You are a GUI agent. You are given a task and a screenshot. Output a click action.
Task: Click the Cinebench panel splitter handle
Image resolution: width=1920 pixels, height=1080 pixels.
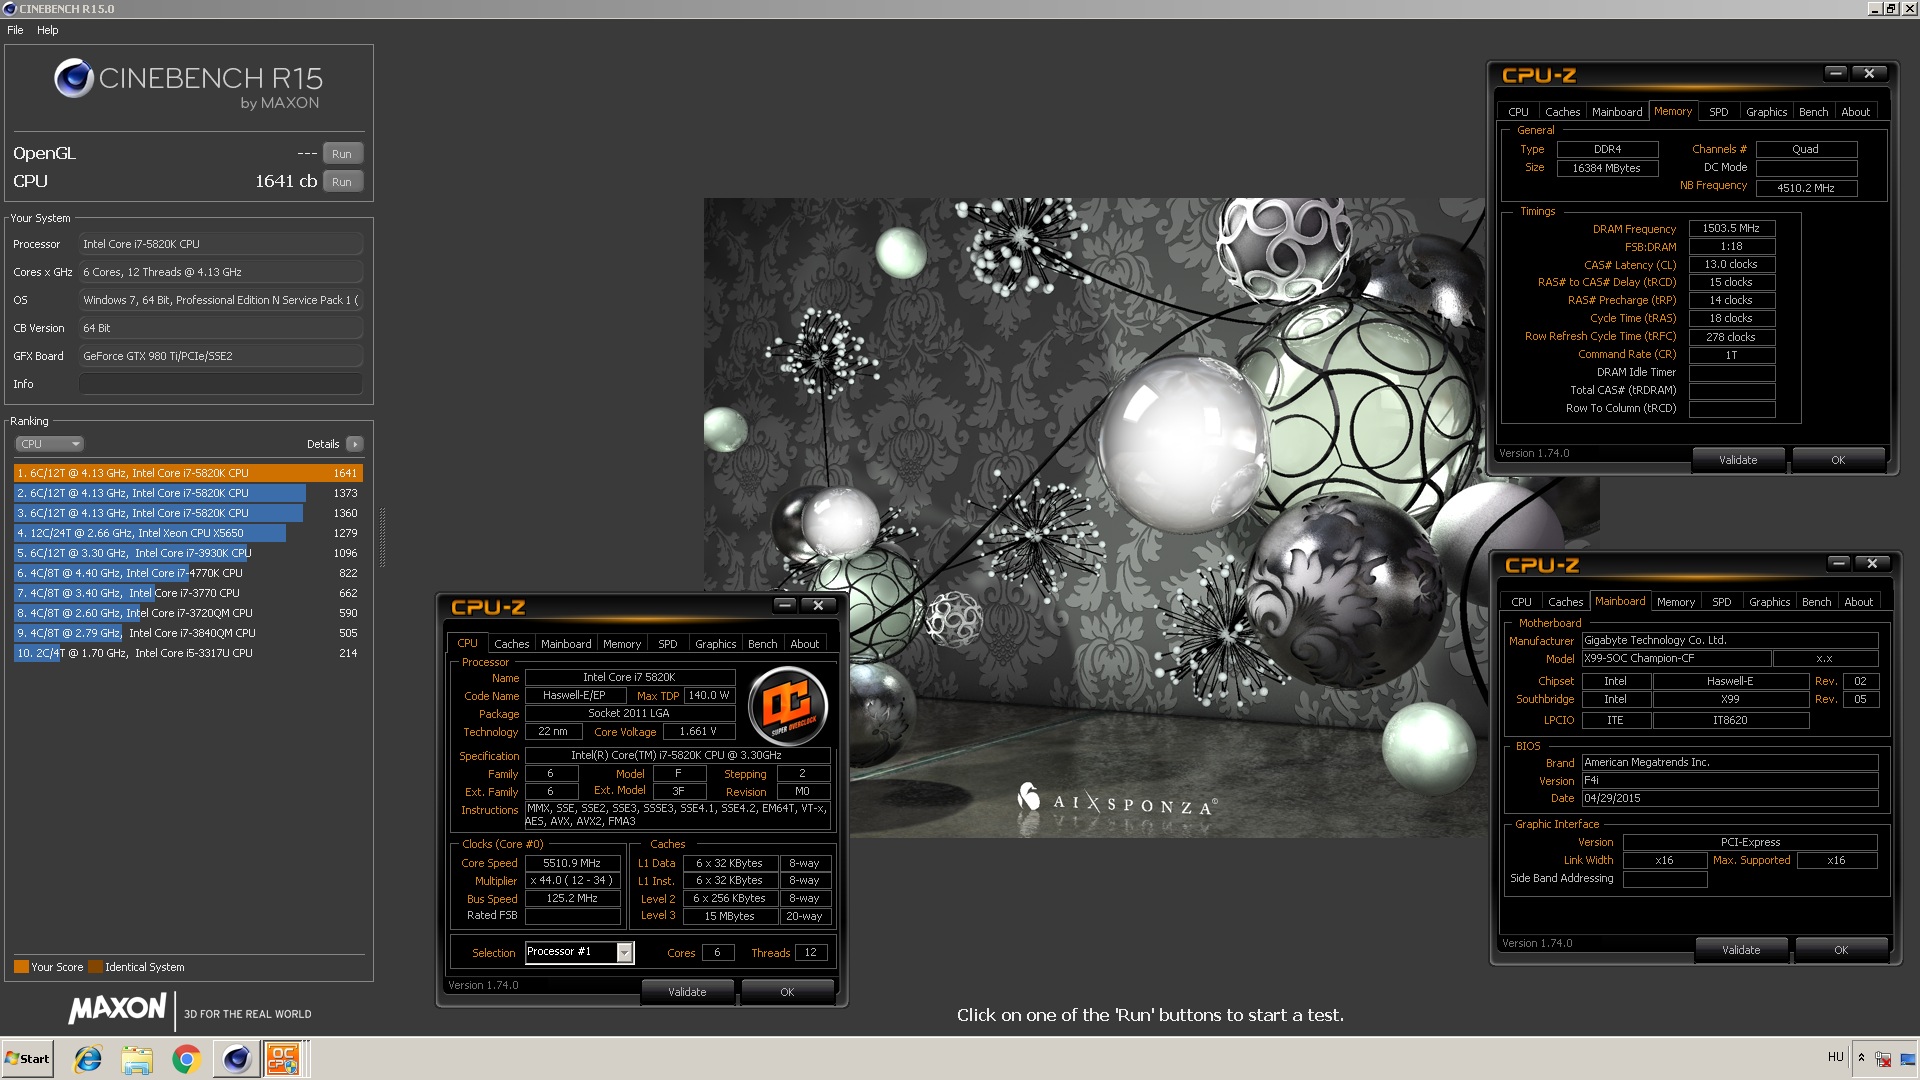coord(382,537)
